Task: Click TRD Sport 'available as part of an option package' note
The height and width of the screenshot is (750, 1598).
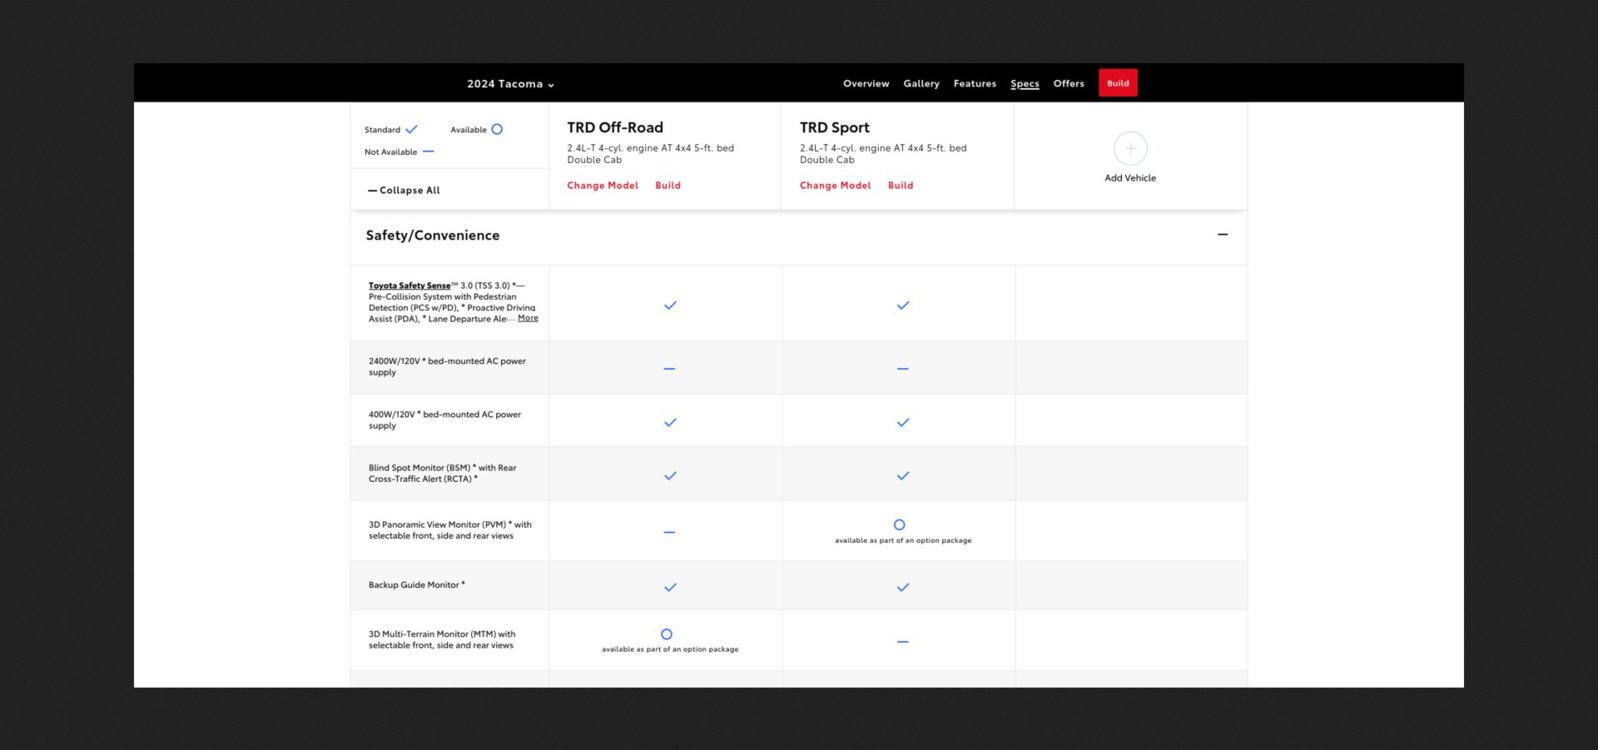Action: [x=903, y=541]
